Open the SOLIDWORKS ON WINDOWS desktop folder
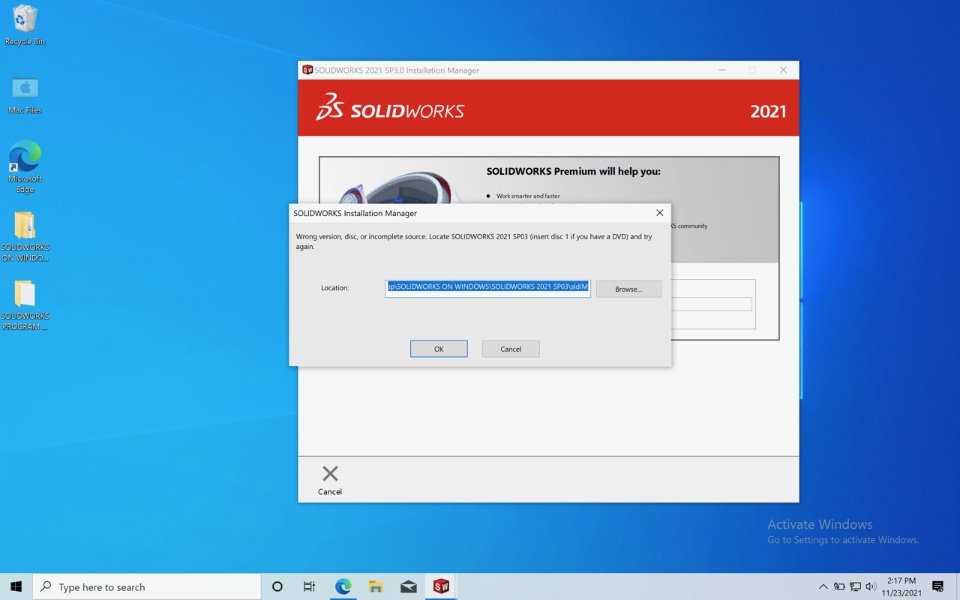The height and width of the screenshot is (600, 960). coord(24,236)
